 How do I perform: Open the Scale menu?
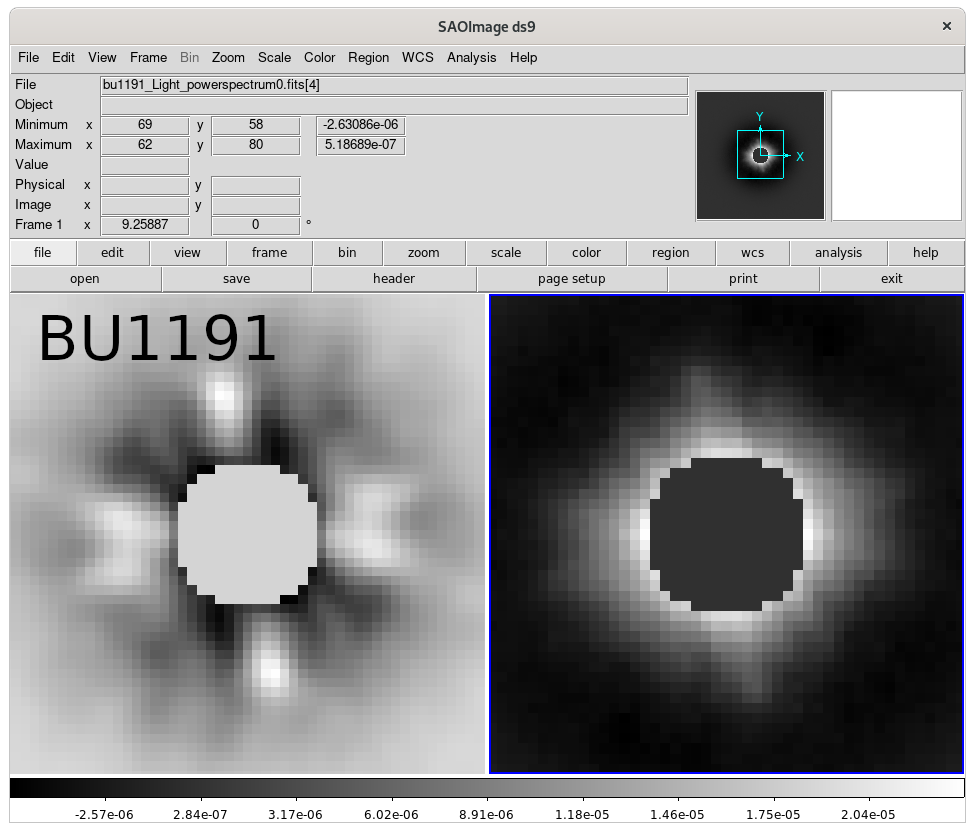click(274, 57)
